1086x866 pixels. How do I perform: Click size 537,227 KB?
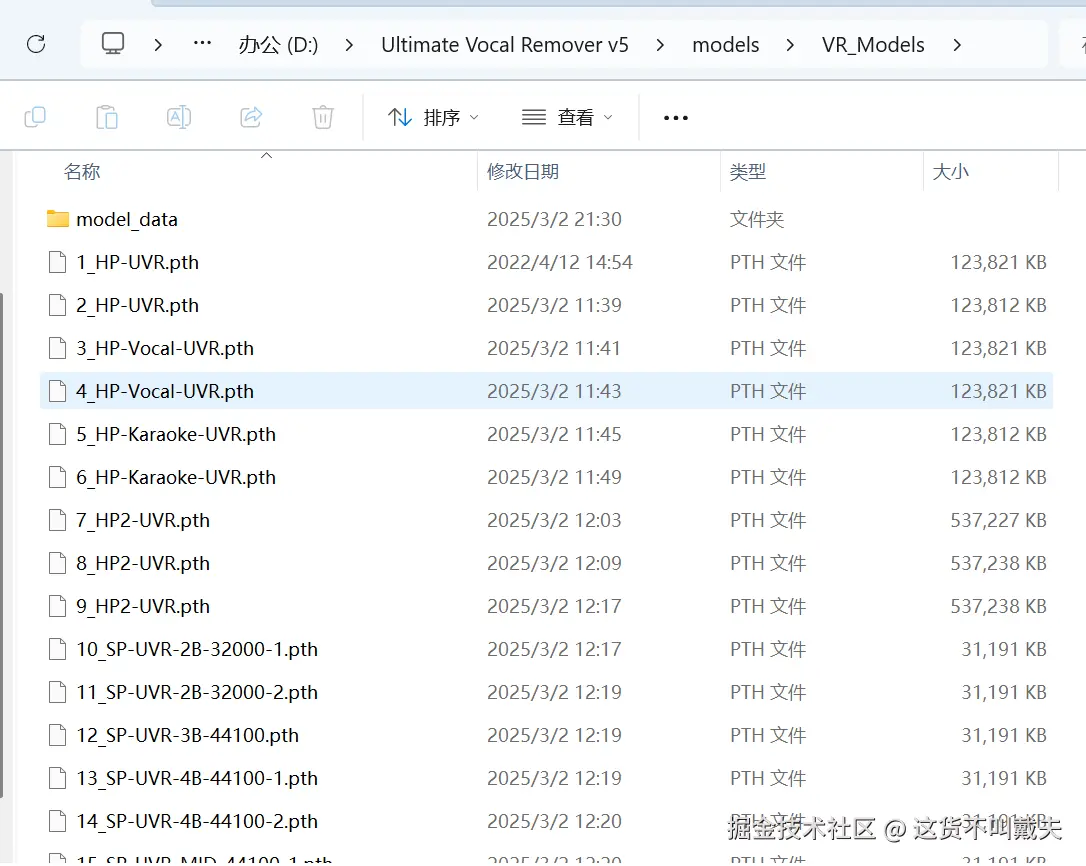[998, 520]
